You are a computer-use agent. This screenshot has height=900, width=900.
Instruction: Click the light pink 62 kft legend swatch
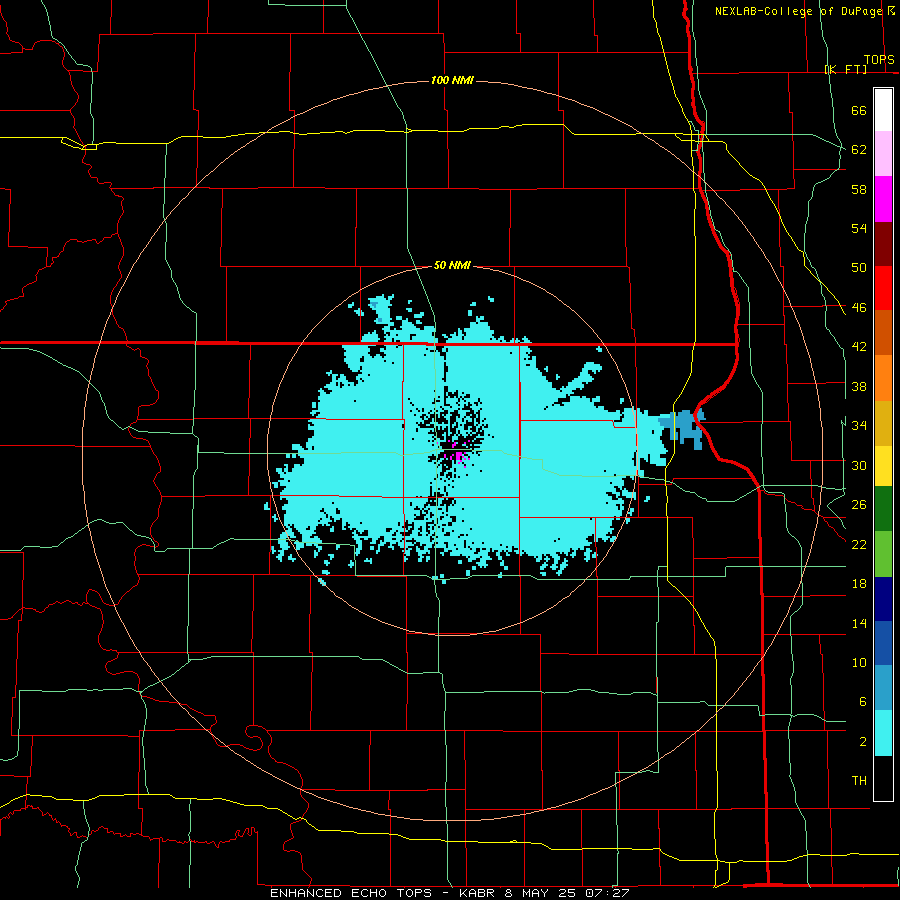tap(883, 154)
